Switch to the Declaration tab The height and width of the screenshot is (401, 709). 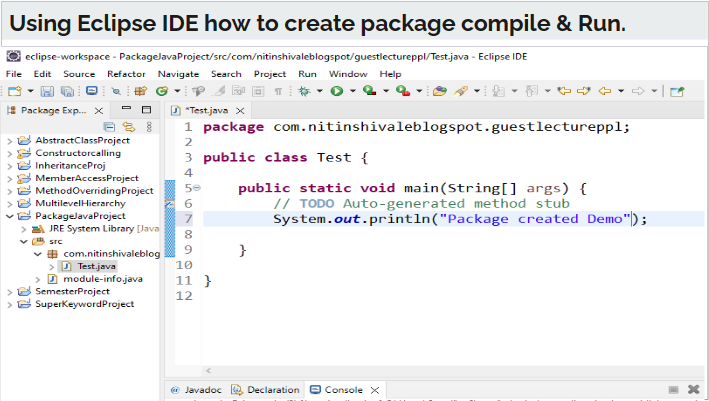tap(265, 390)
